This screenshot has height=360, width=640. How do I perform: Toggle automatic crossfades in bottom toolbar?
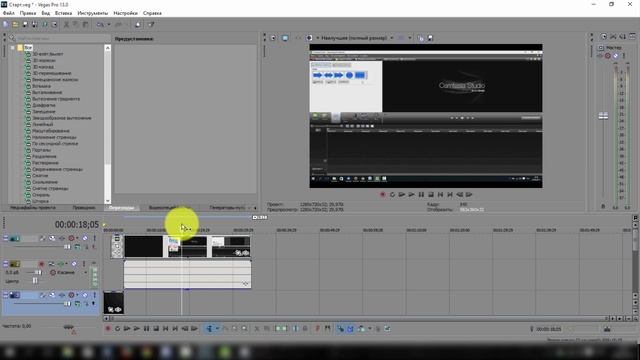coord(350,329)
